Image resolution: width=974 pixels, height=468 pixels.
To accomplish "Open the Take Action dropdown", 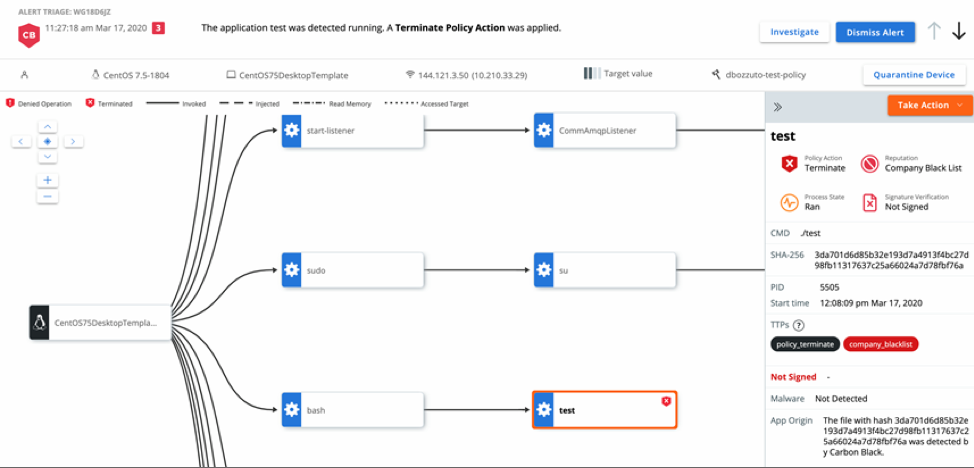I will point(929,105).
